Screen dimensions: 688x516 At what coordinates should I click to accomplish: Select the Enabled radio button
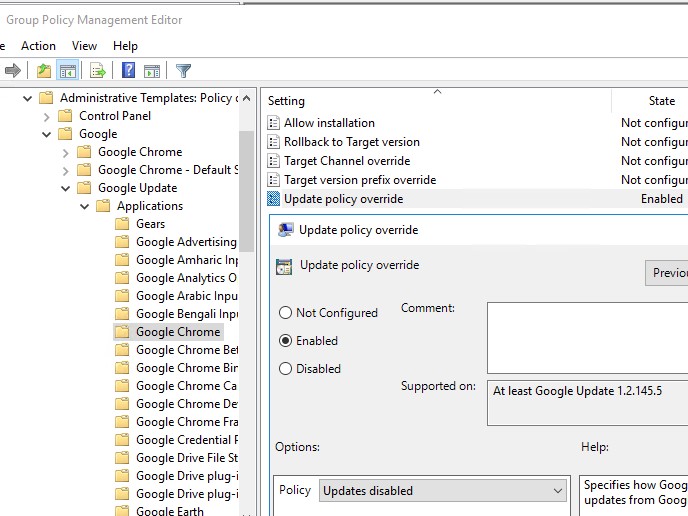tap(285, 340)
